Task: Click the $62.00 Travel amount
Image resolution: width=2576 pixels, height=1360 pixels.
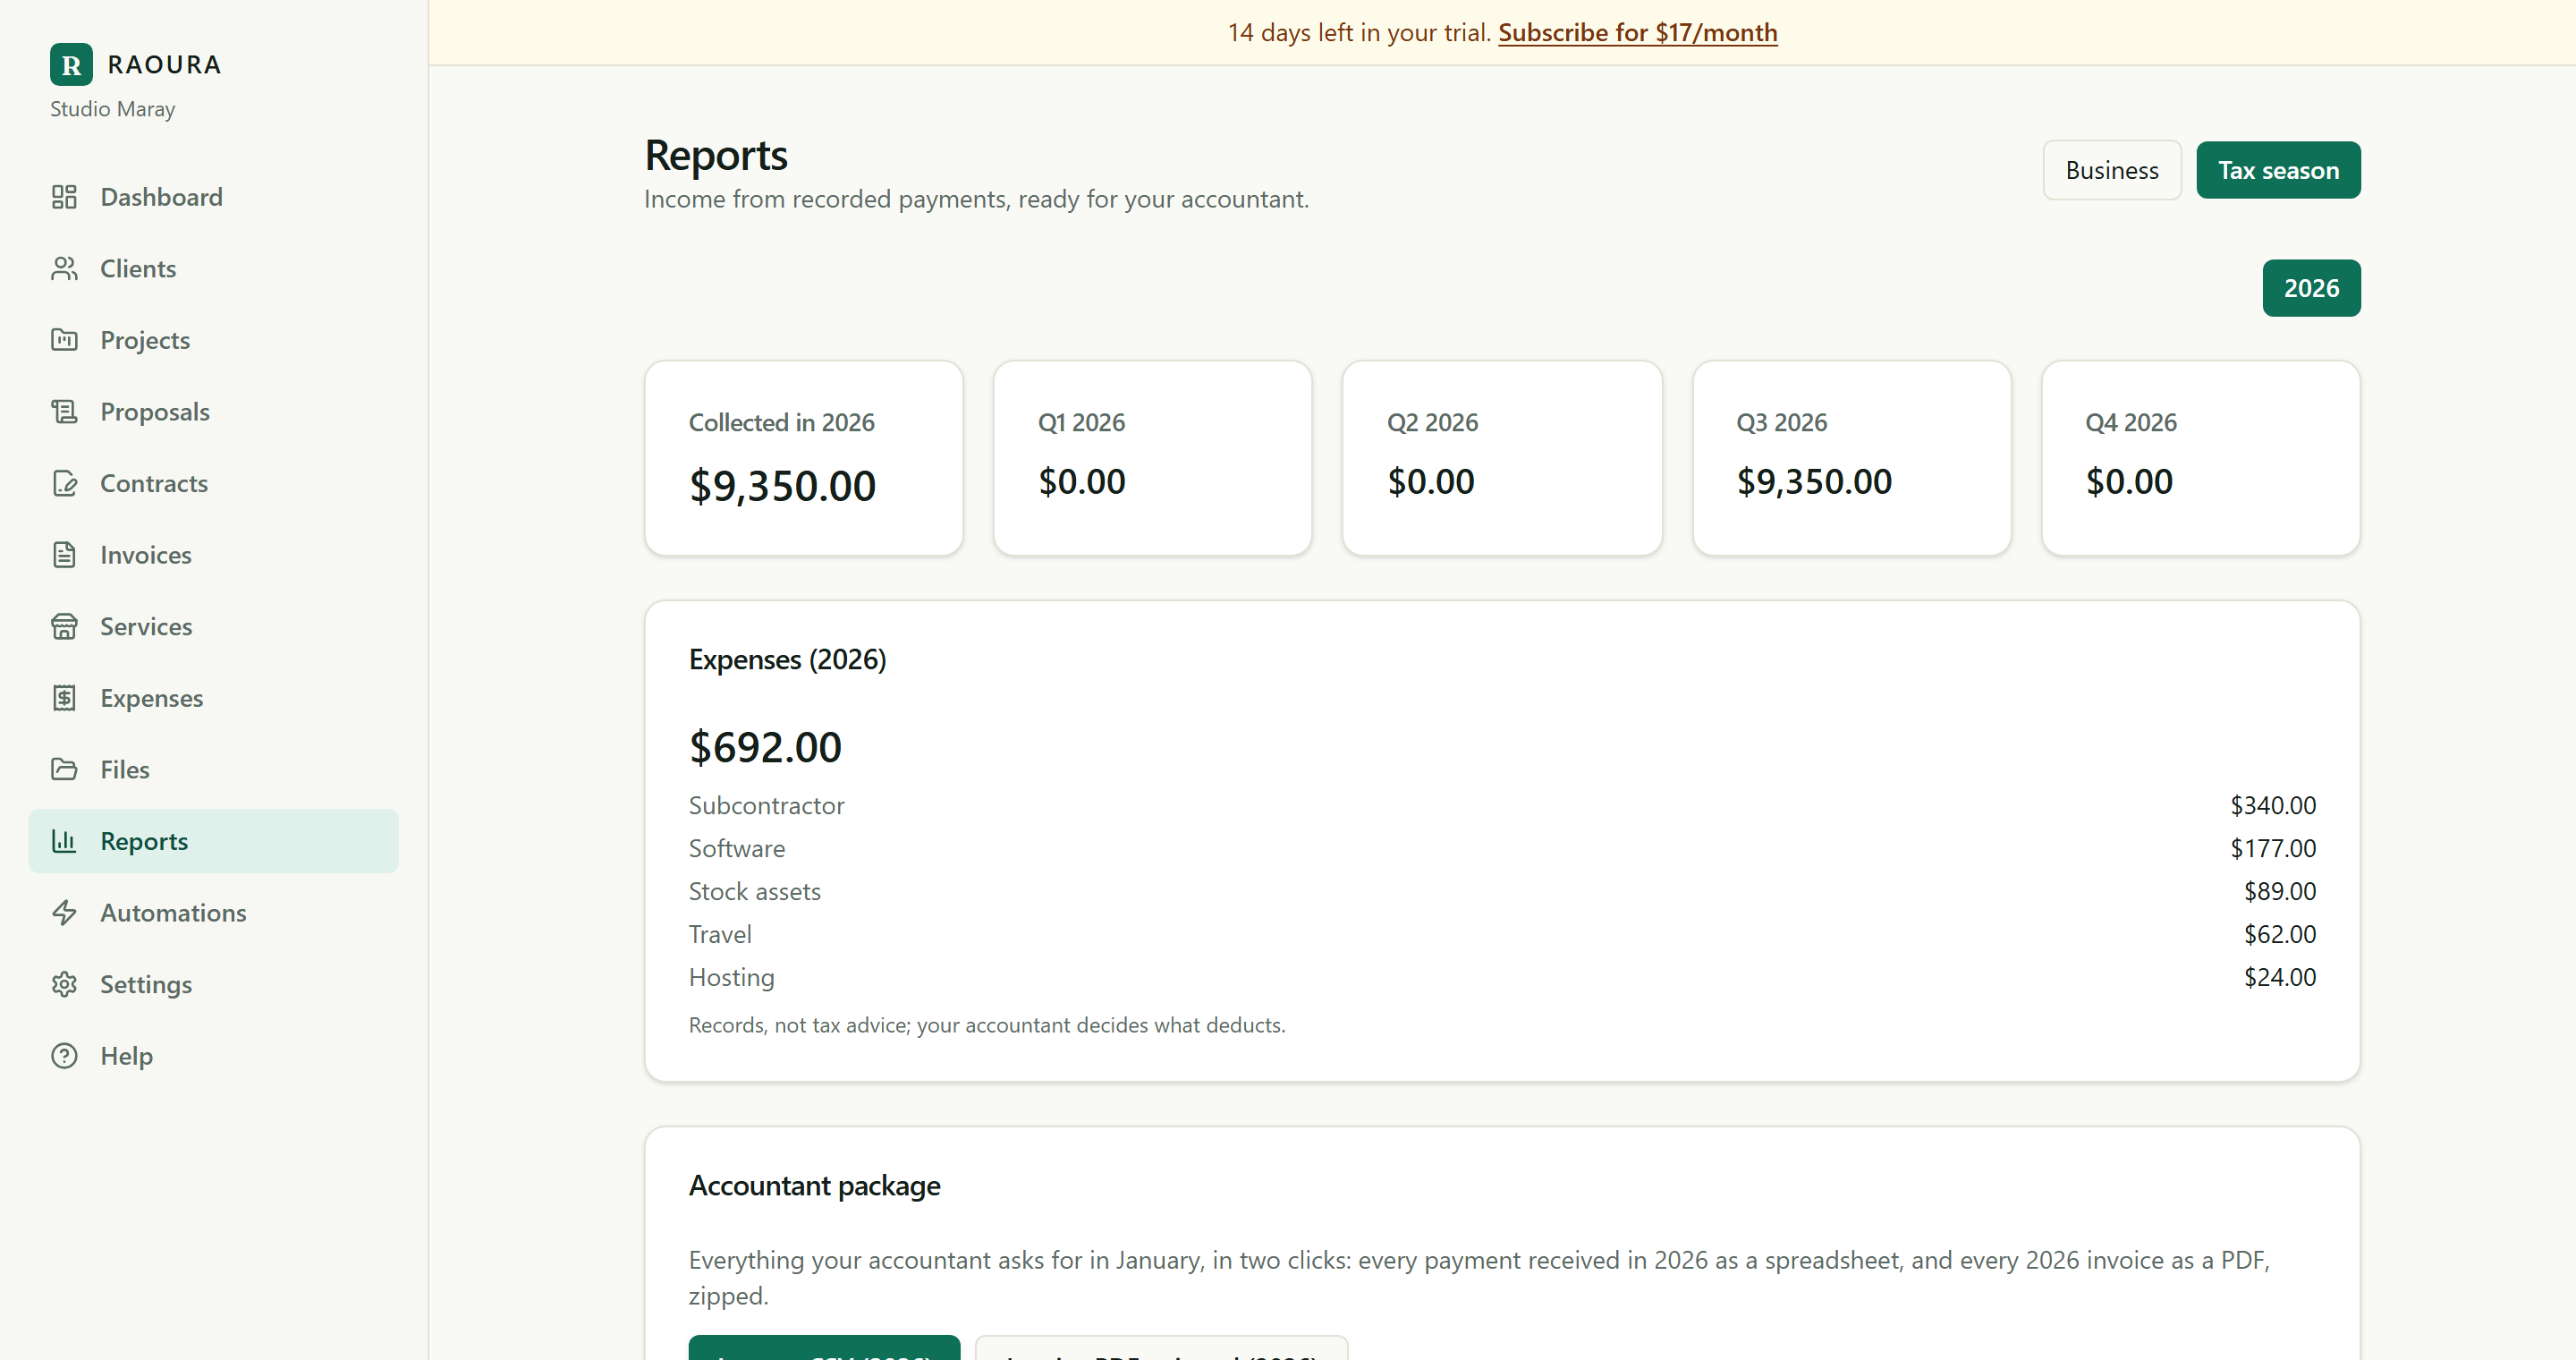Action: [x=2280, y=935]
